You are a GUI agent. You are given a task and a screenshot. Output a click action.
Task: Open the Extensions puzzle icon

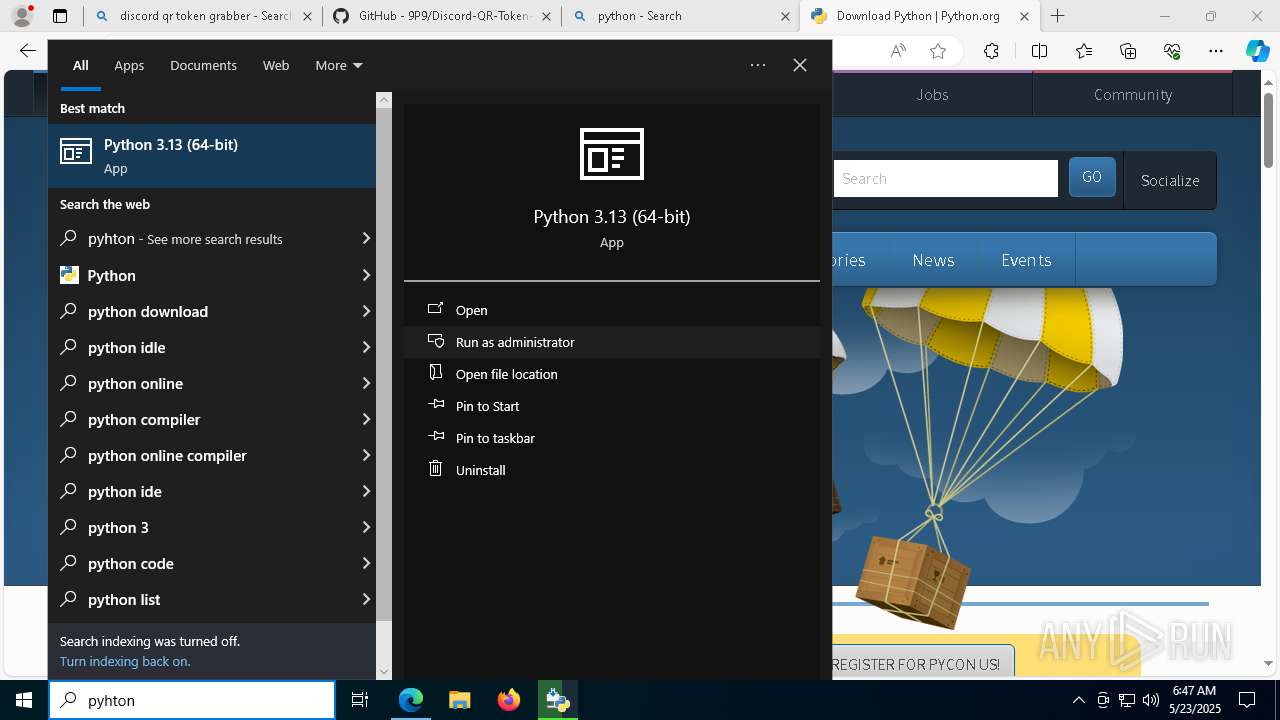coord(991,51)
